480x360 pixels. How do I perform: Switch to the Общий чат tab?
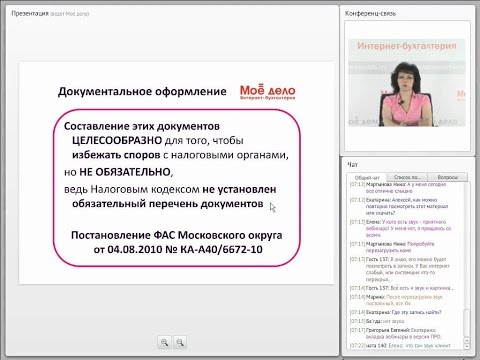(367, 177)
